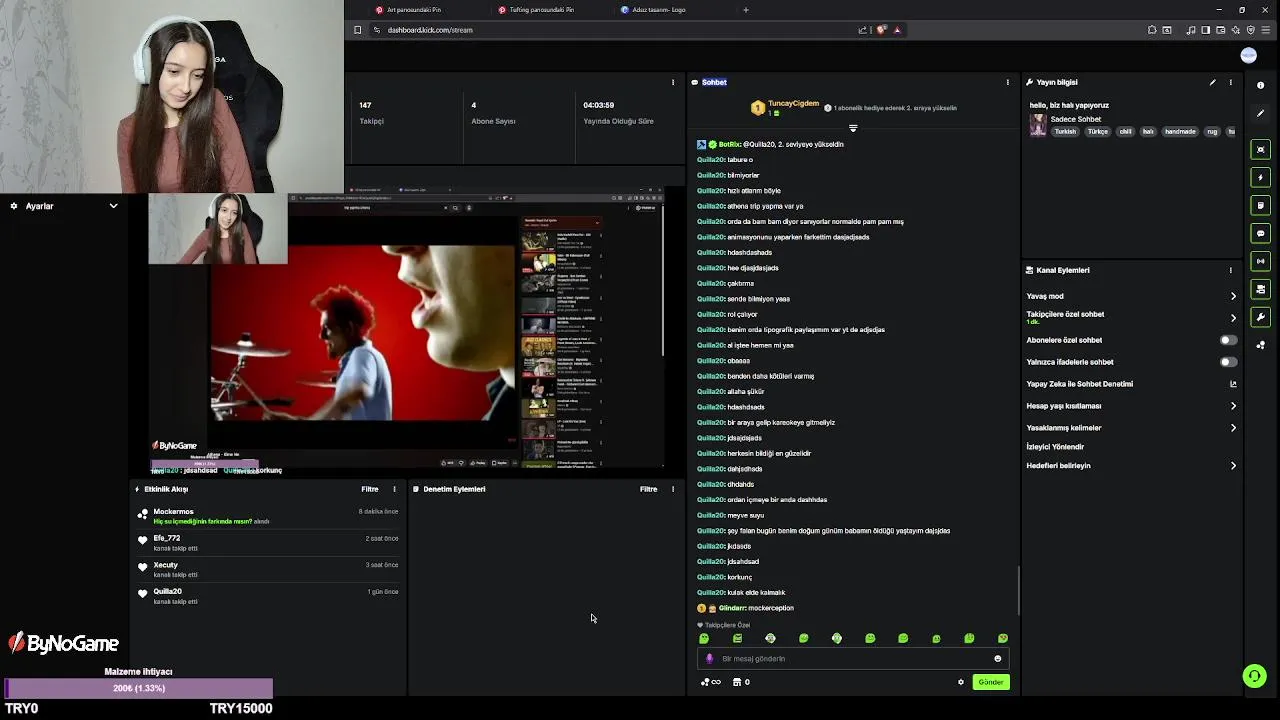Click the bubbles infinity icon below message box
Viewport: 1280px width, 720px height.
pyautogui.click(x=710, y=682)
